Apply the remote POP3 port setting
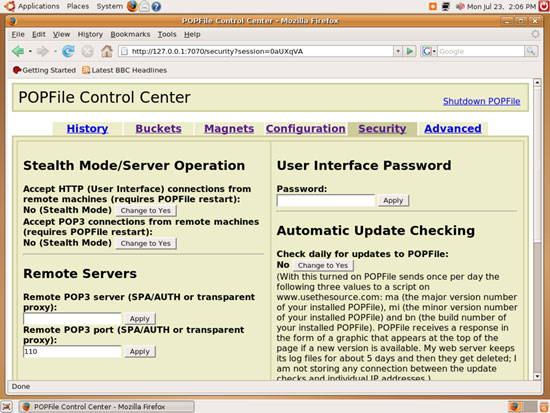 [140, 352]
